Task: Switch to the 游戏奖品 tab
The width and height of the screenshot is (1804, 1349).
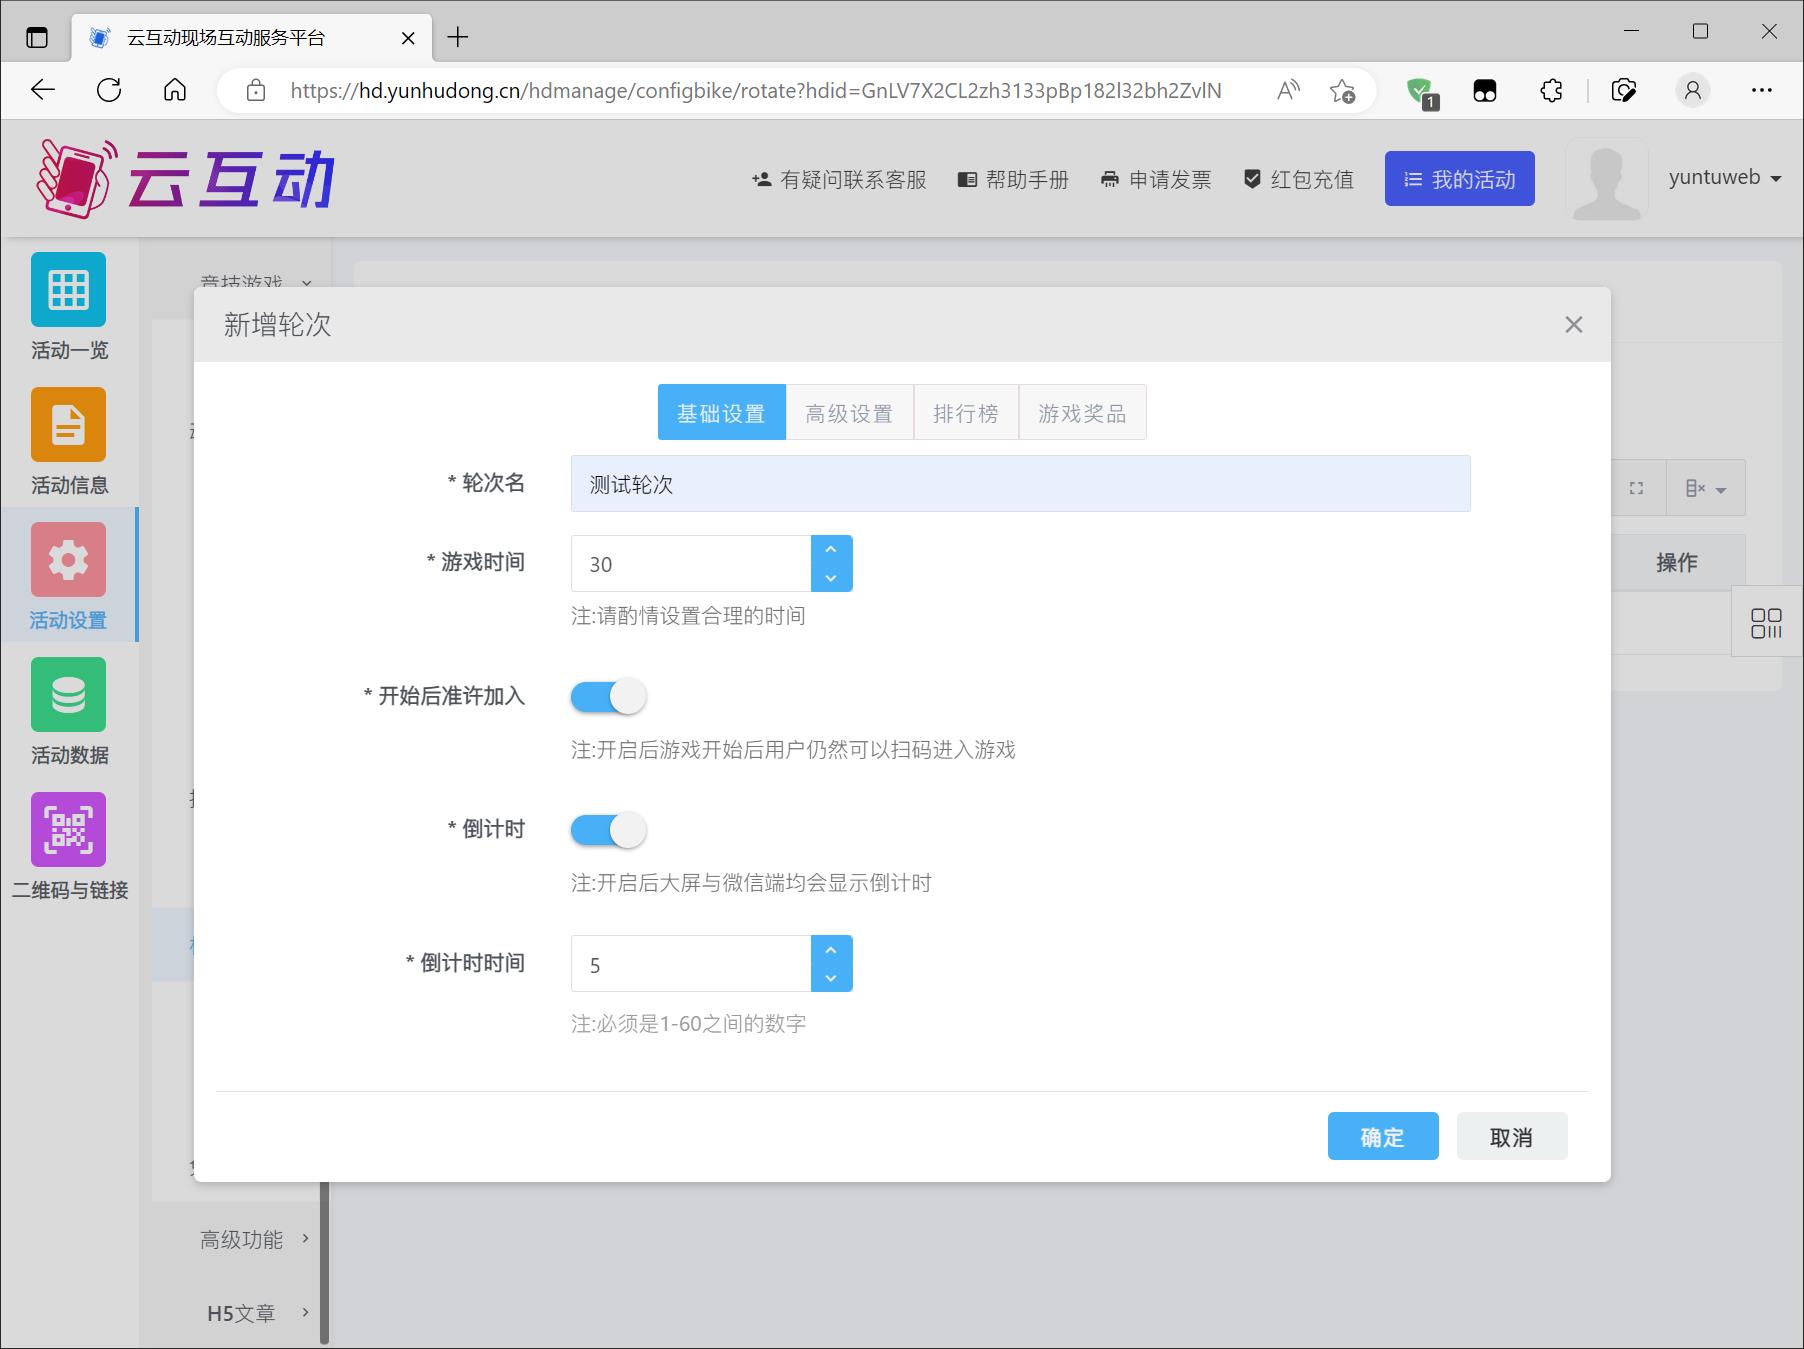Action: [1082, 413]
